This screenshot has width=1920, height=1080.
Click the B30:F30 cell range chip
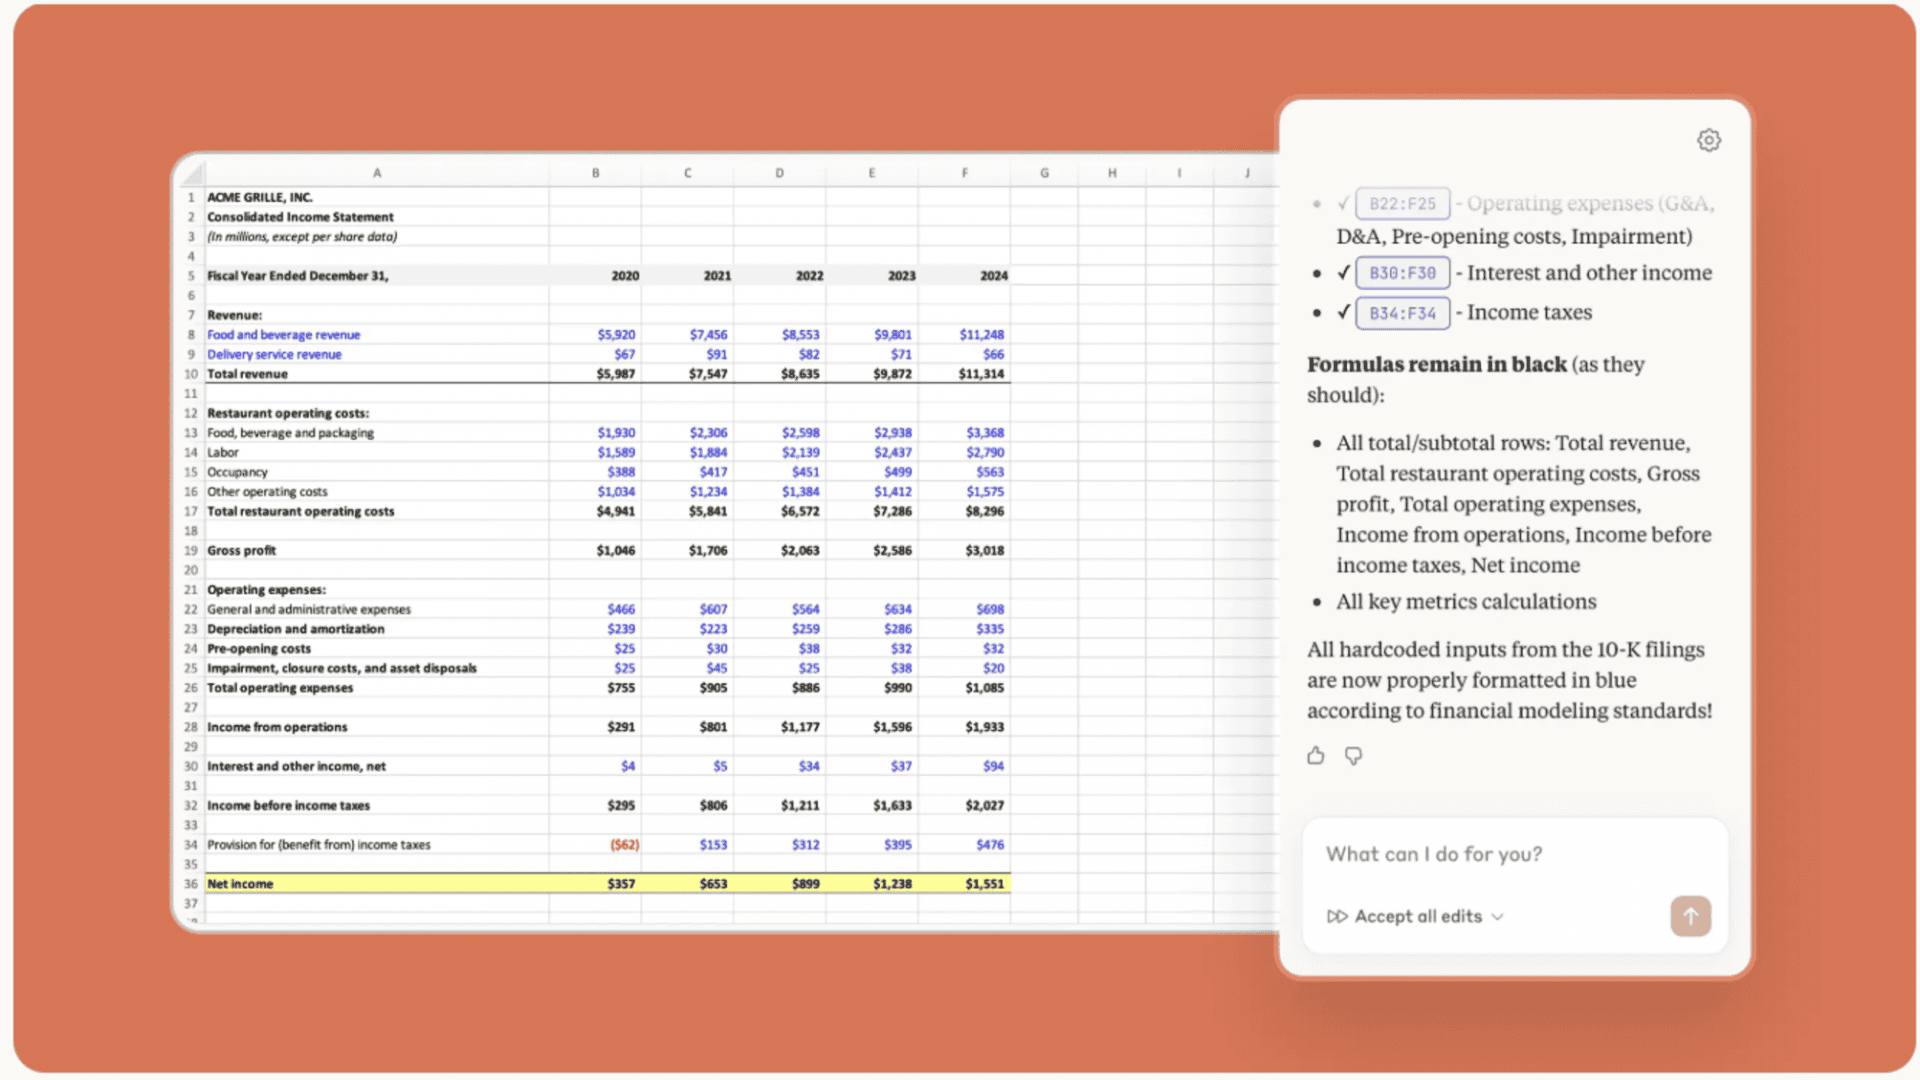tap(1402, 273)
